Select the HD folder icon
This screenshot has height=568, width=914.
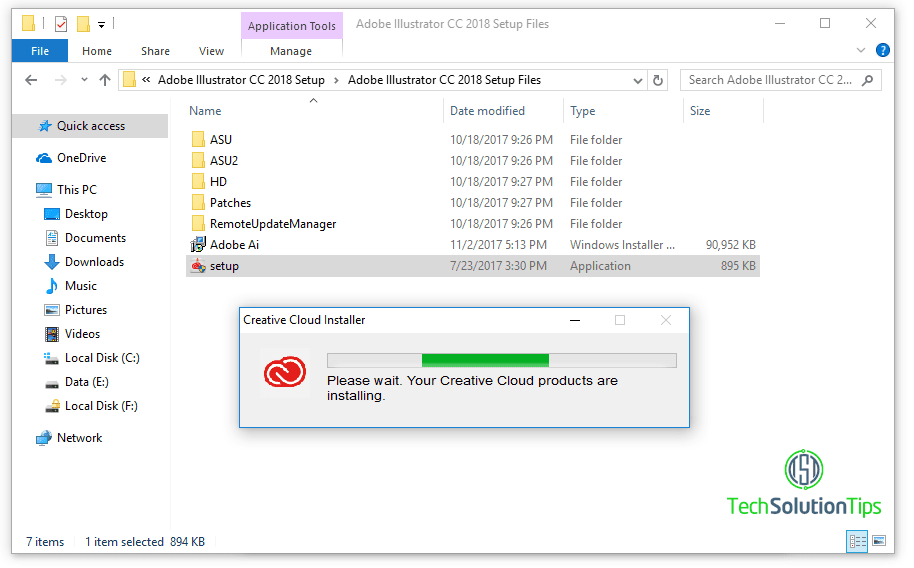(198, 181)
